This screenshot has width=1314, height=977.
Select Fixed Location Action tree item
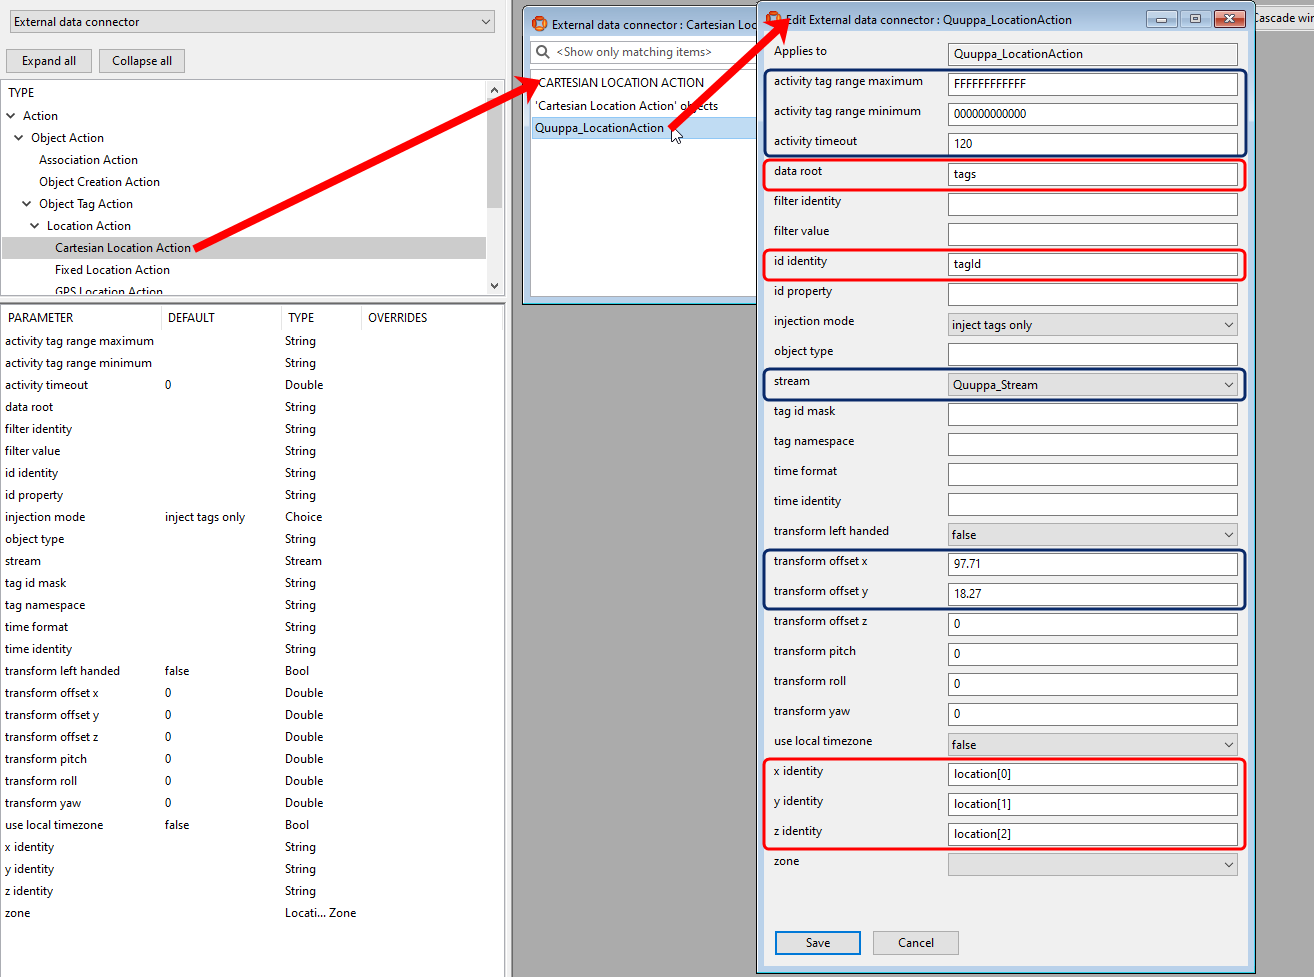(x=112, y=270)
